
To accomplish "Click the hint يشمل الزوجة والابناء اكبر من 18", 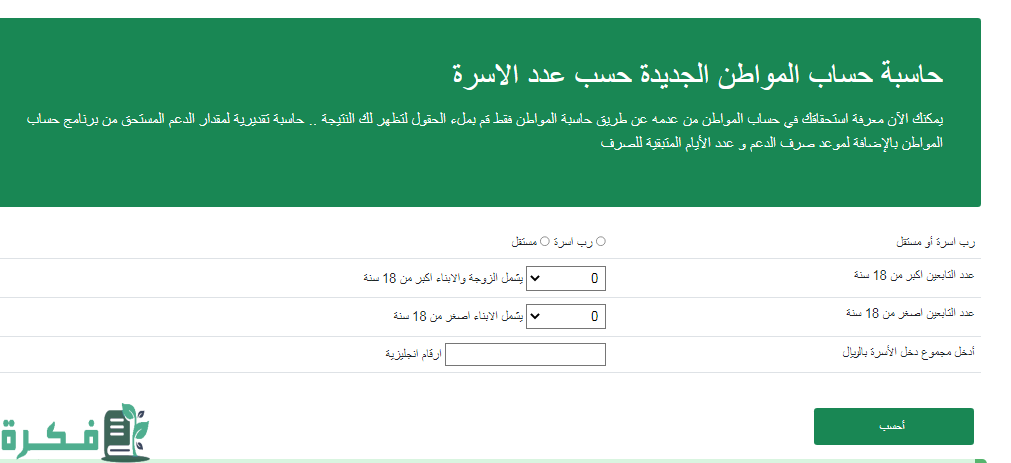I will click(443, 279).
